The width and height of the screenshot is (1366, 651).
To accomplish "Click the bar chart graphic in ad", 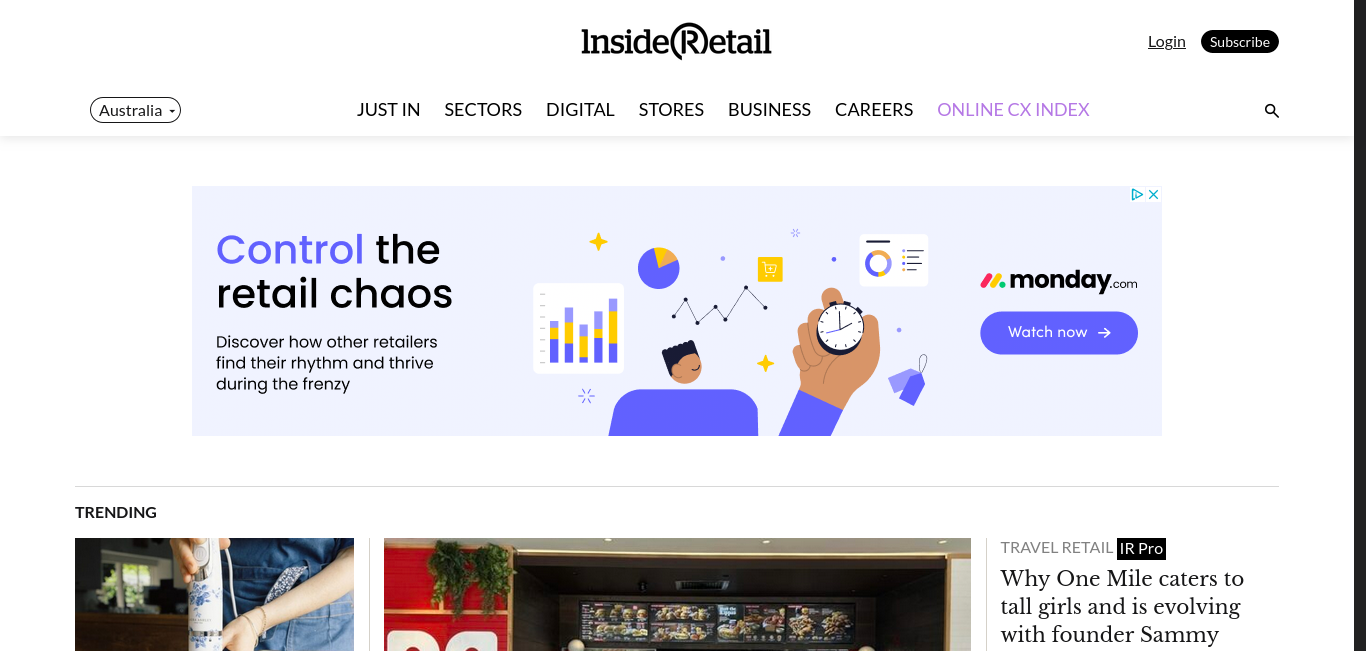I will (x=579, y=328).
